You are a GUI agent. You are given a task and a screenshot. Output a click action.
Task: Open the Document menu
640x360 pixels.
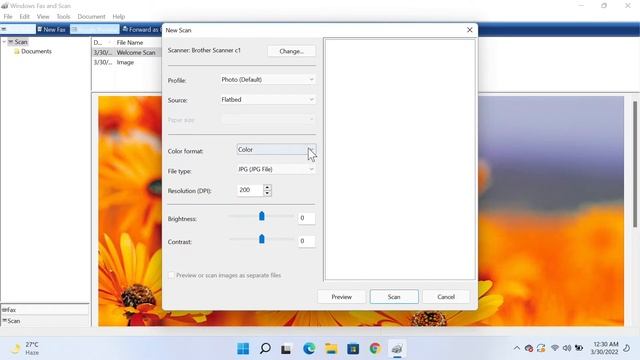click(91, 17)
